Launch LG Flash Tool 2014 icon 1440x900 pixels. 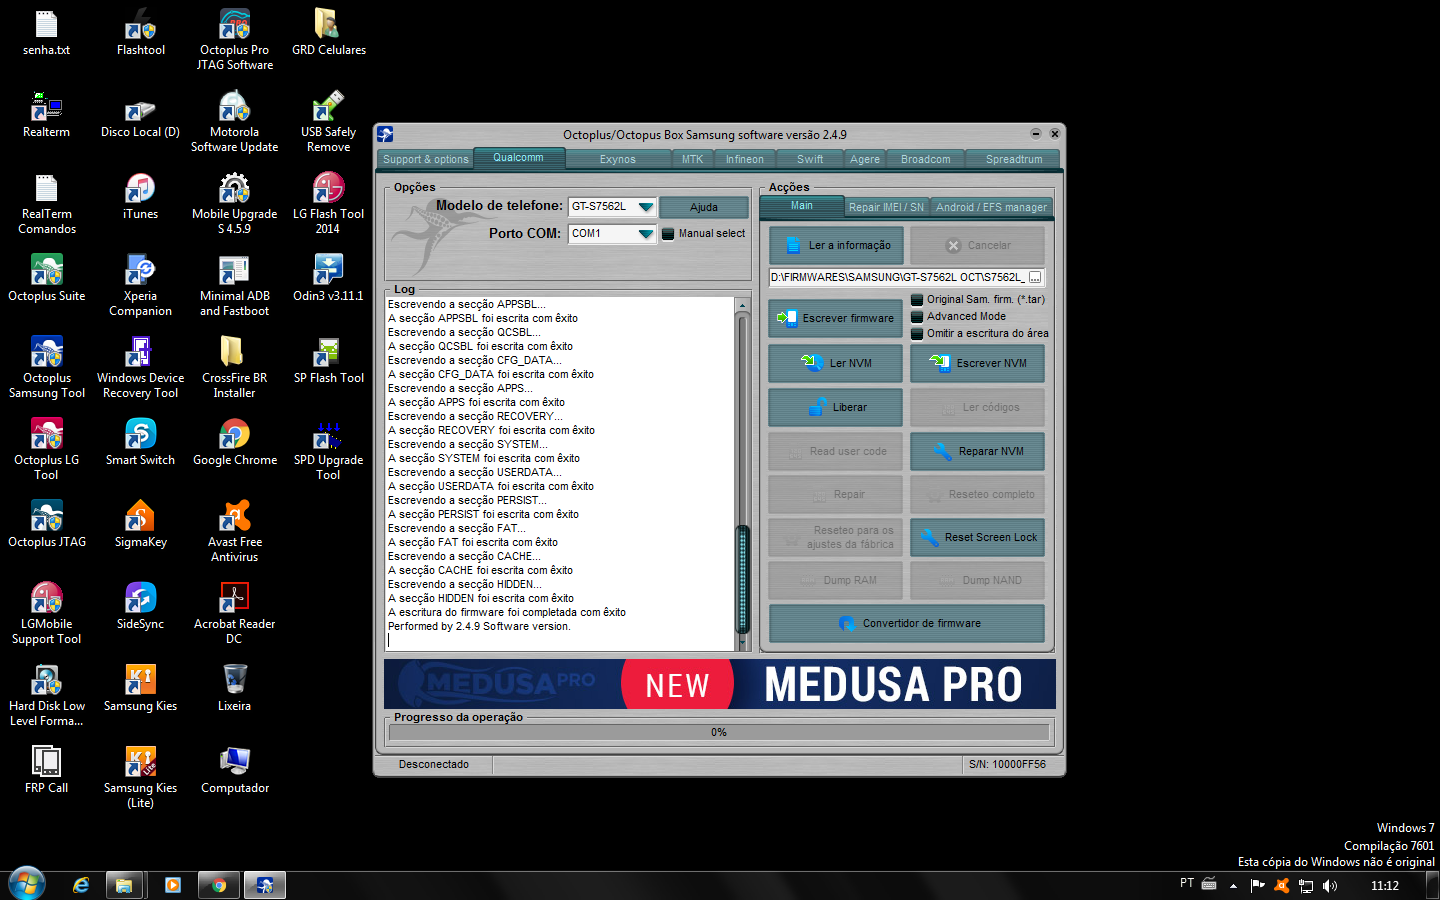(328, 203)
